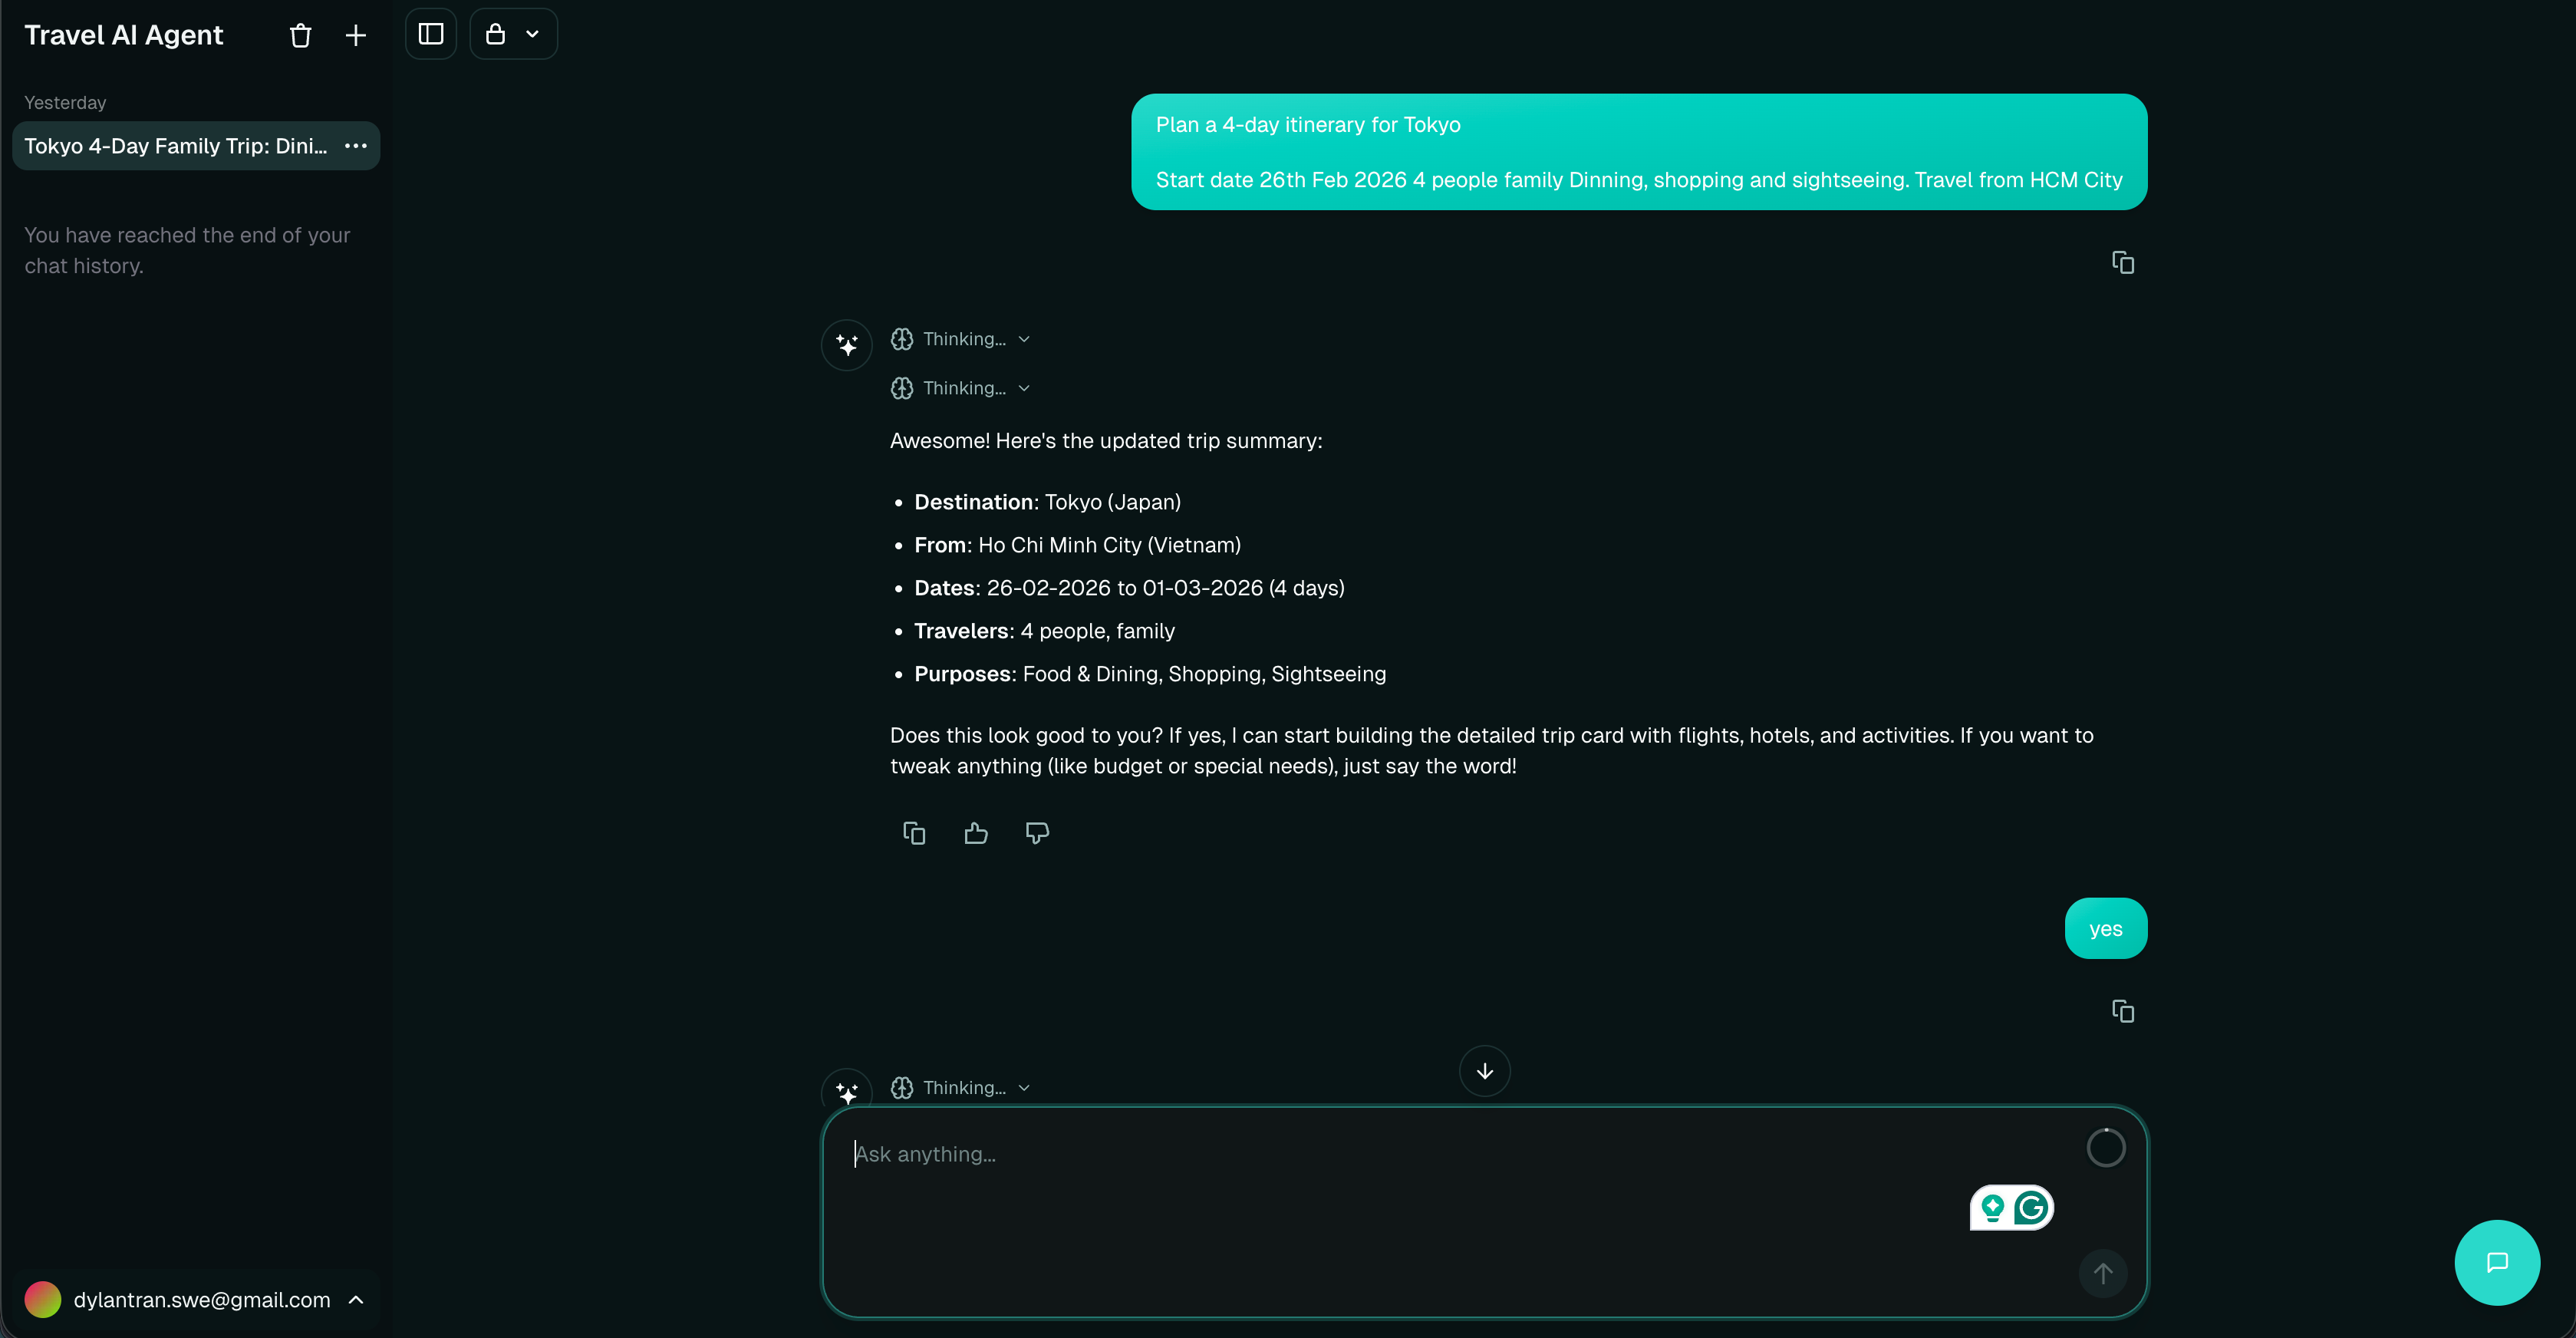Viewport: 2576px width, 1338px height.
Task: Open the Tokyo 4-Day Family Trip chat
Action: pyautogui.click(x=176, y=146)
